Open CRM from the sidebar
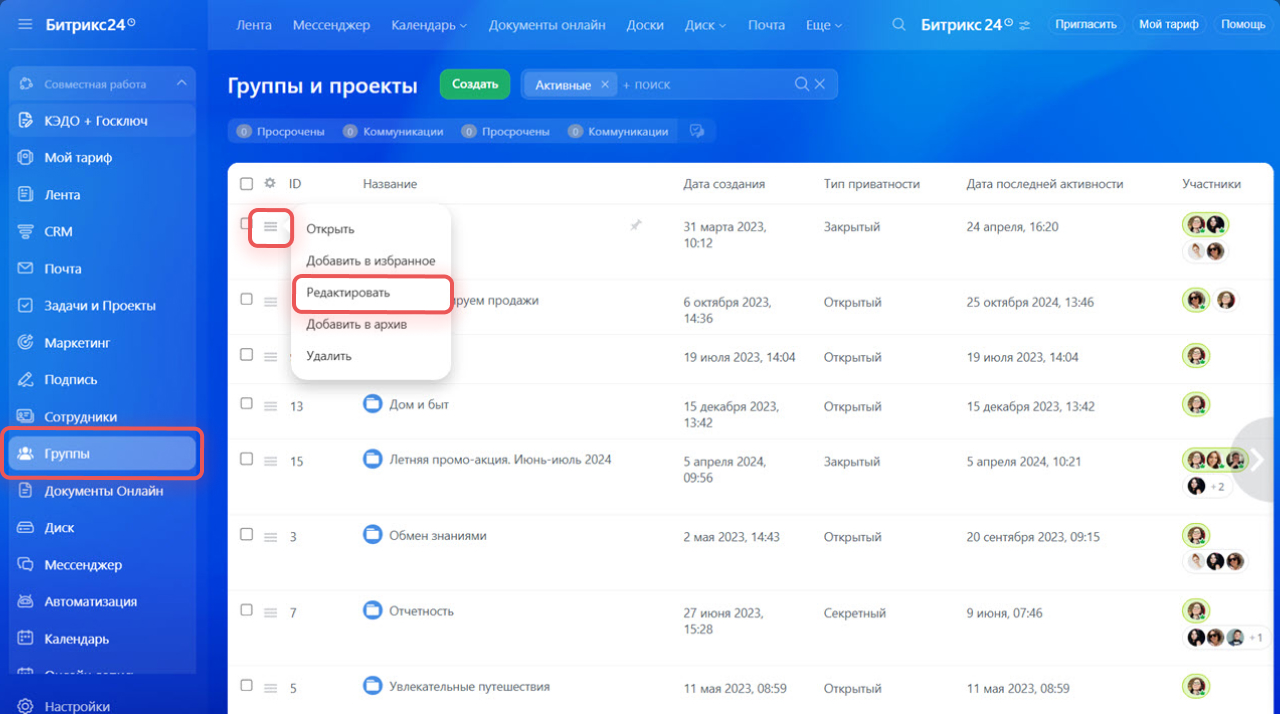Screen dimensions: 1280x714 click(x=102, y=232)
